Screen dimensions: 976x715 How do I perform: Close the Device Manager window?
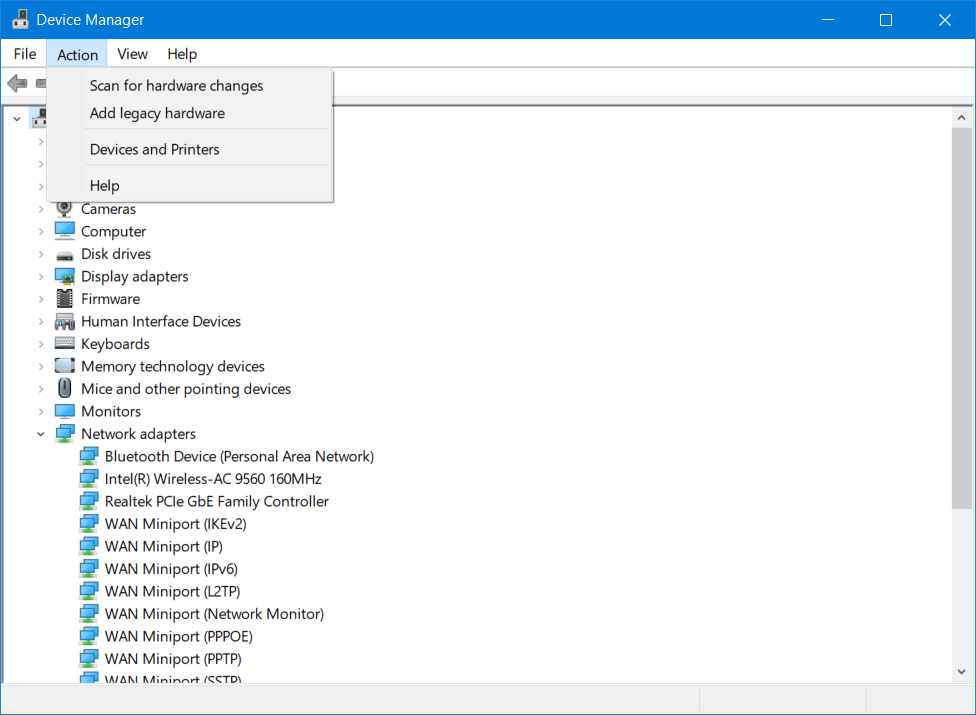944,20
